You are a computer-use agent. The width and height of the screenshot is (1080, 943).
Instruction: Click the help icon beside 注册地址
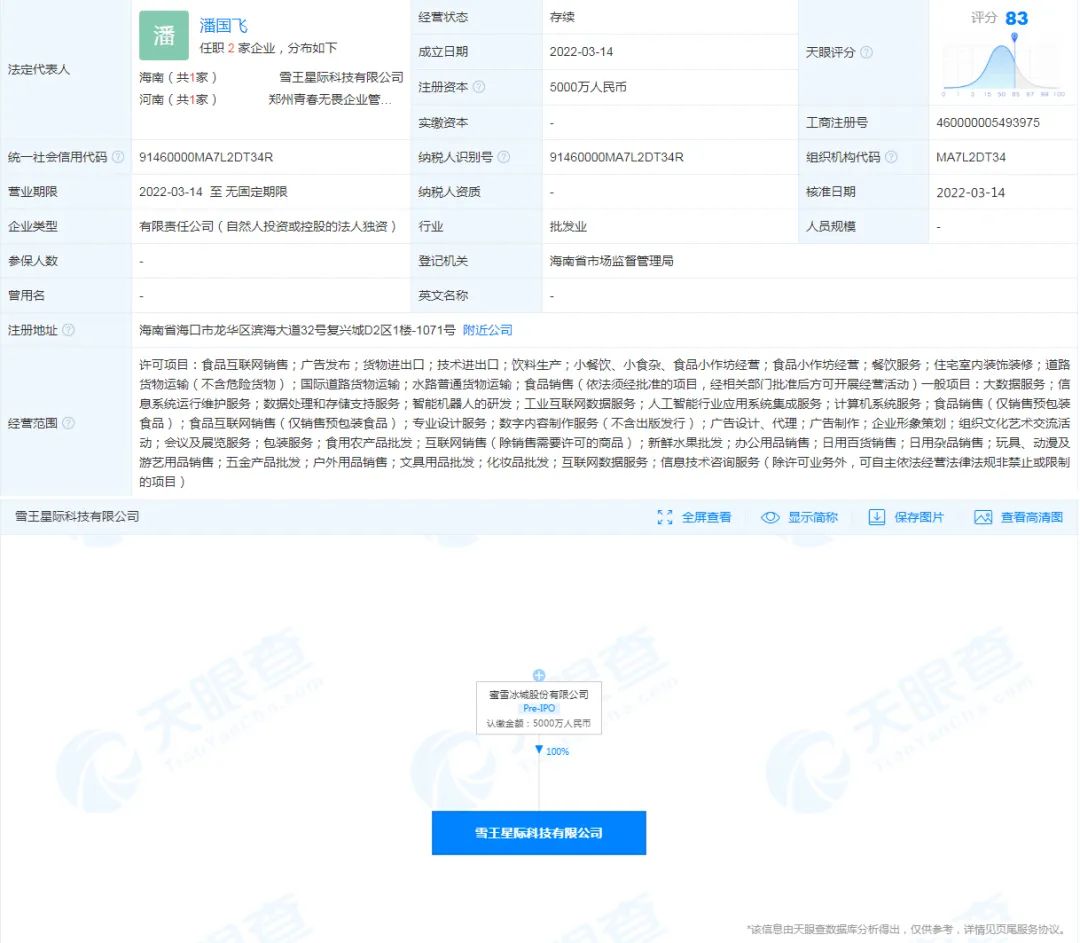(68, 330)
